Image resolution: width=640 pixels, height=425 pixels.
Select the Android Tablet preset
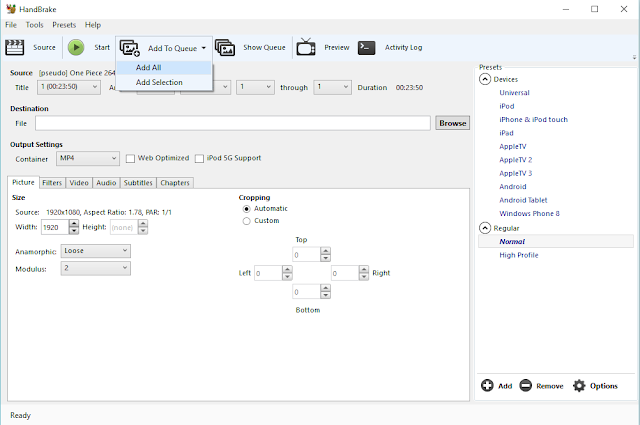tap(523, 200)
